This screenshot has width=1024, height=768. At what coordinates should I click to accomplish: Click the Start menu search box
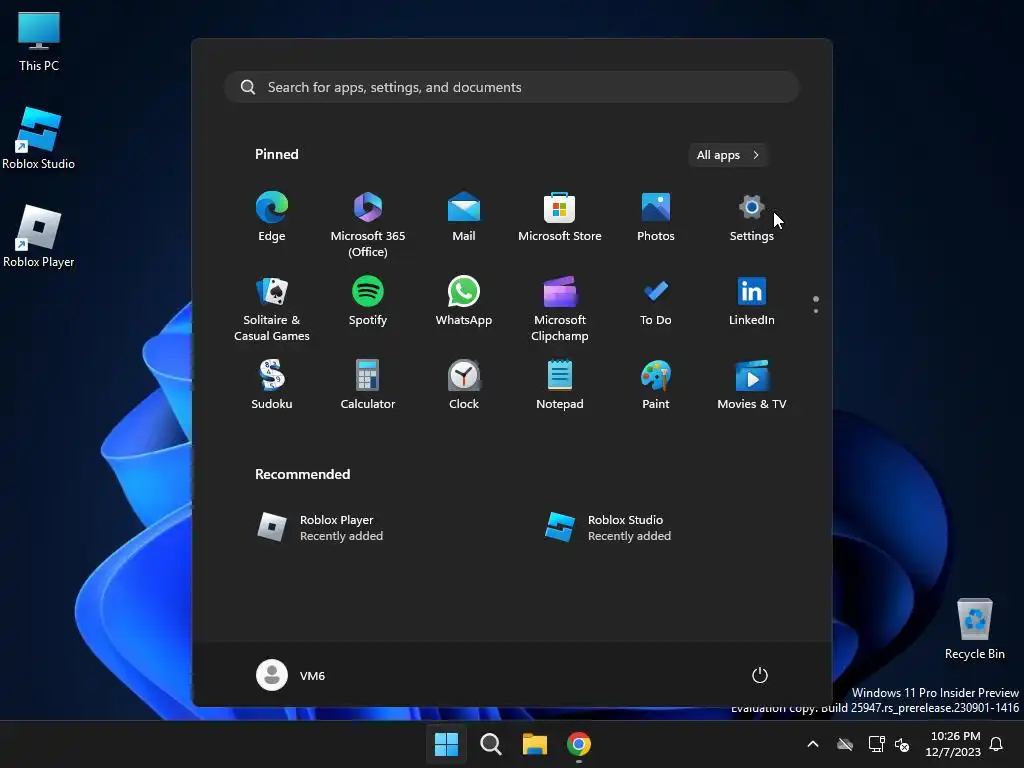click(512, 87)
